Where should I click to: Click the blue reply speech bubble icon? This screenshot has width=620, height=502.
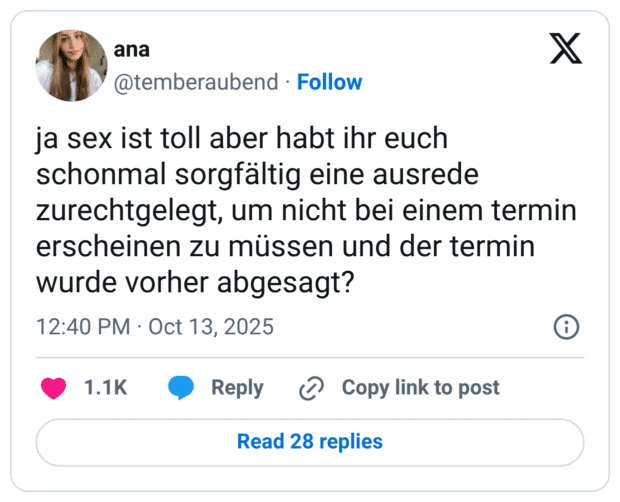point(181,388)
